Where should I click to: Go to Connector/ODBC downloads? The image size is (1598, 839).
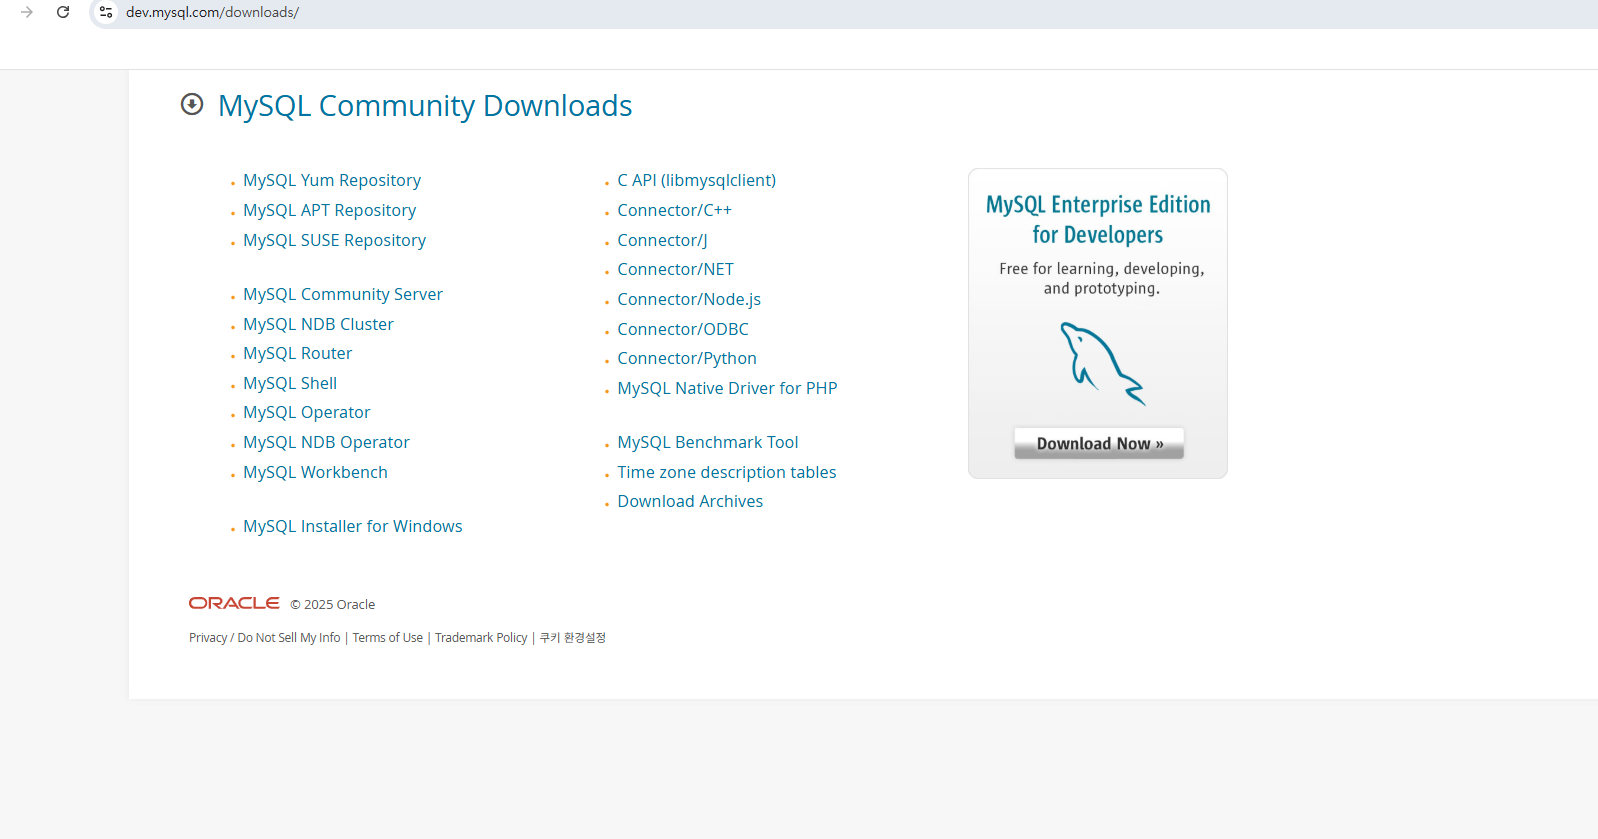[683, 329]
